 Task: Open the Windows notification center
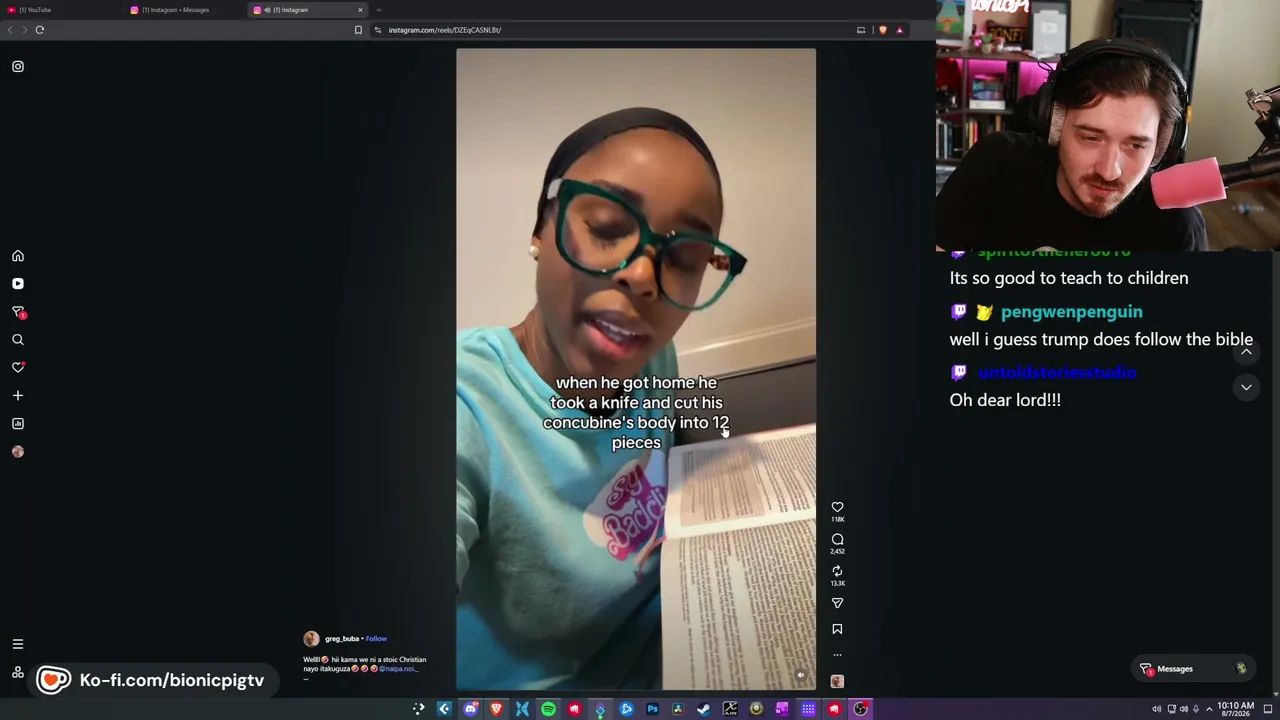point(1267,709)
